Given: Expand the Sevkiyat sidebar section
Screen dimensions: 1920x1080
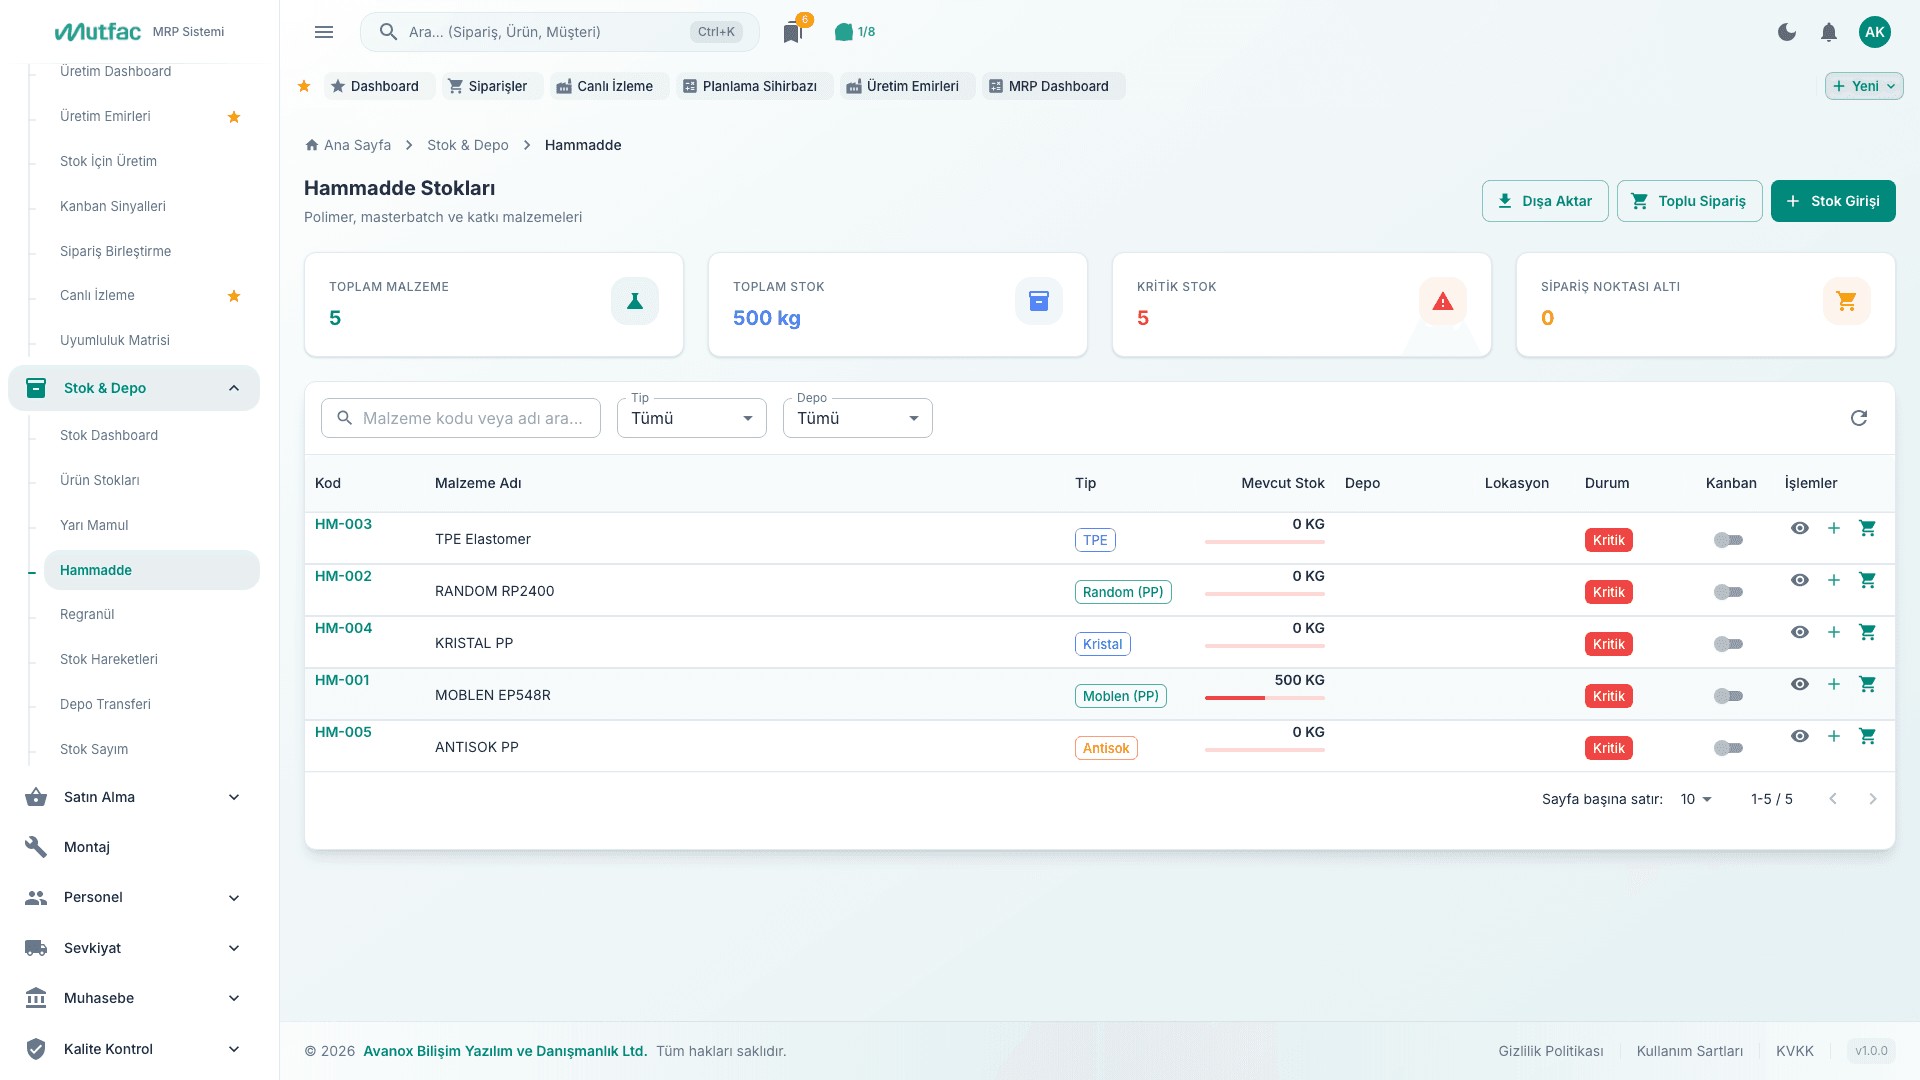Looking at the screenshot, I should point(134,948).
